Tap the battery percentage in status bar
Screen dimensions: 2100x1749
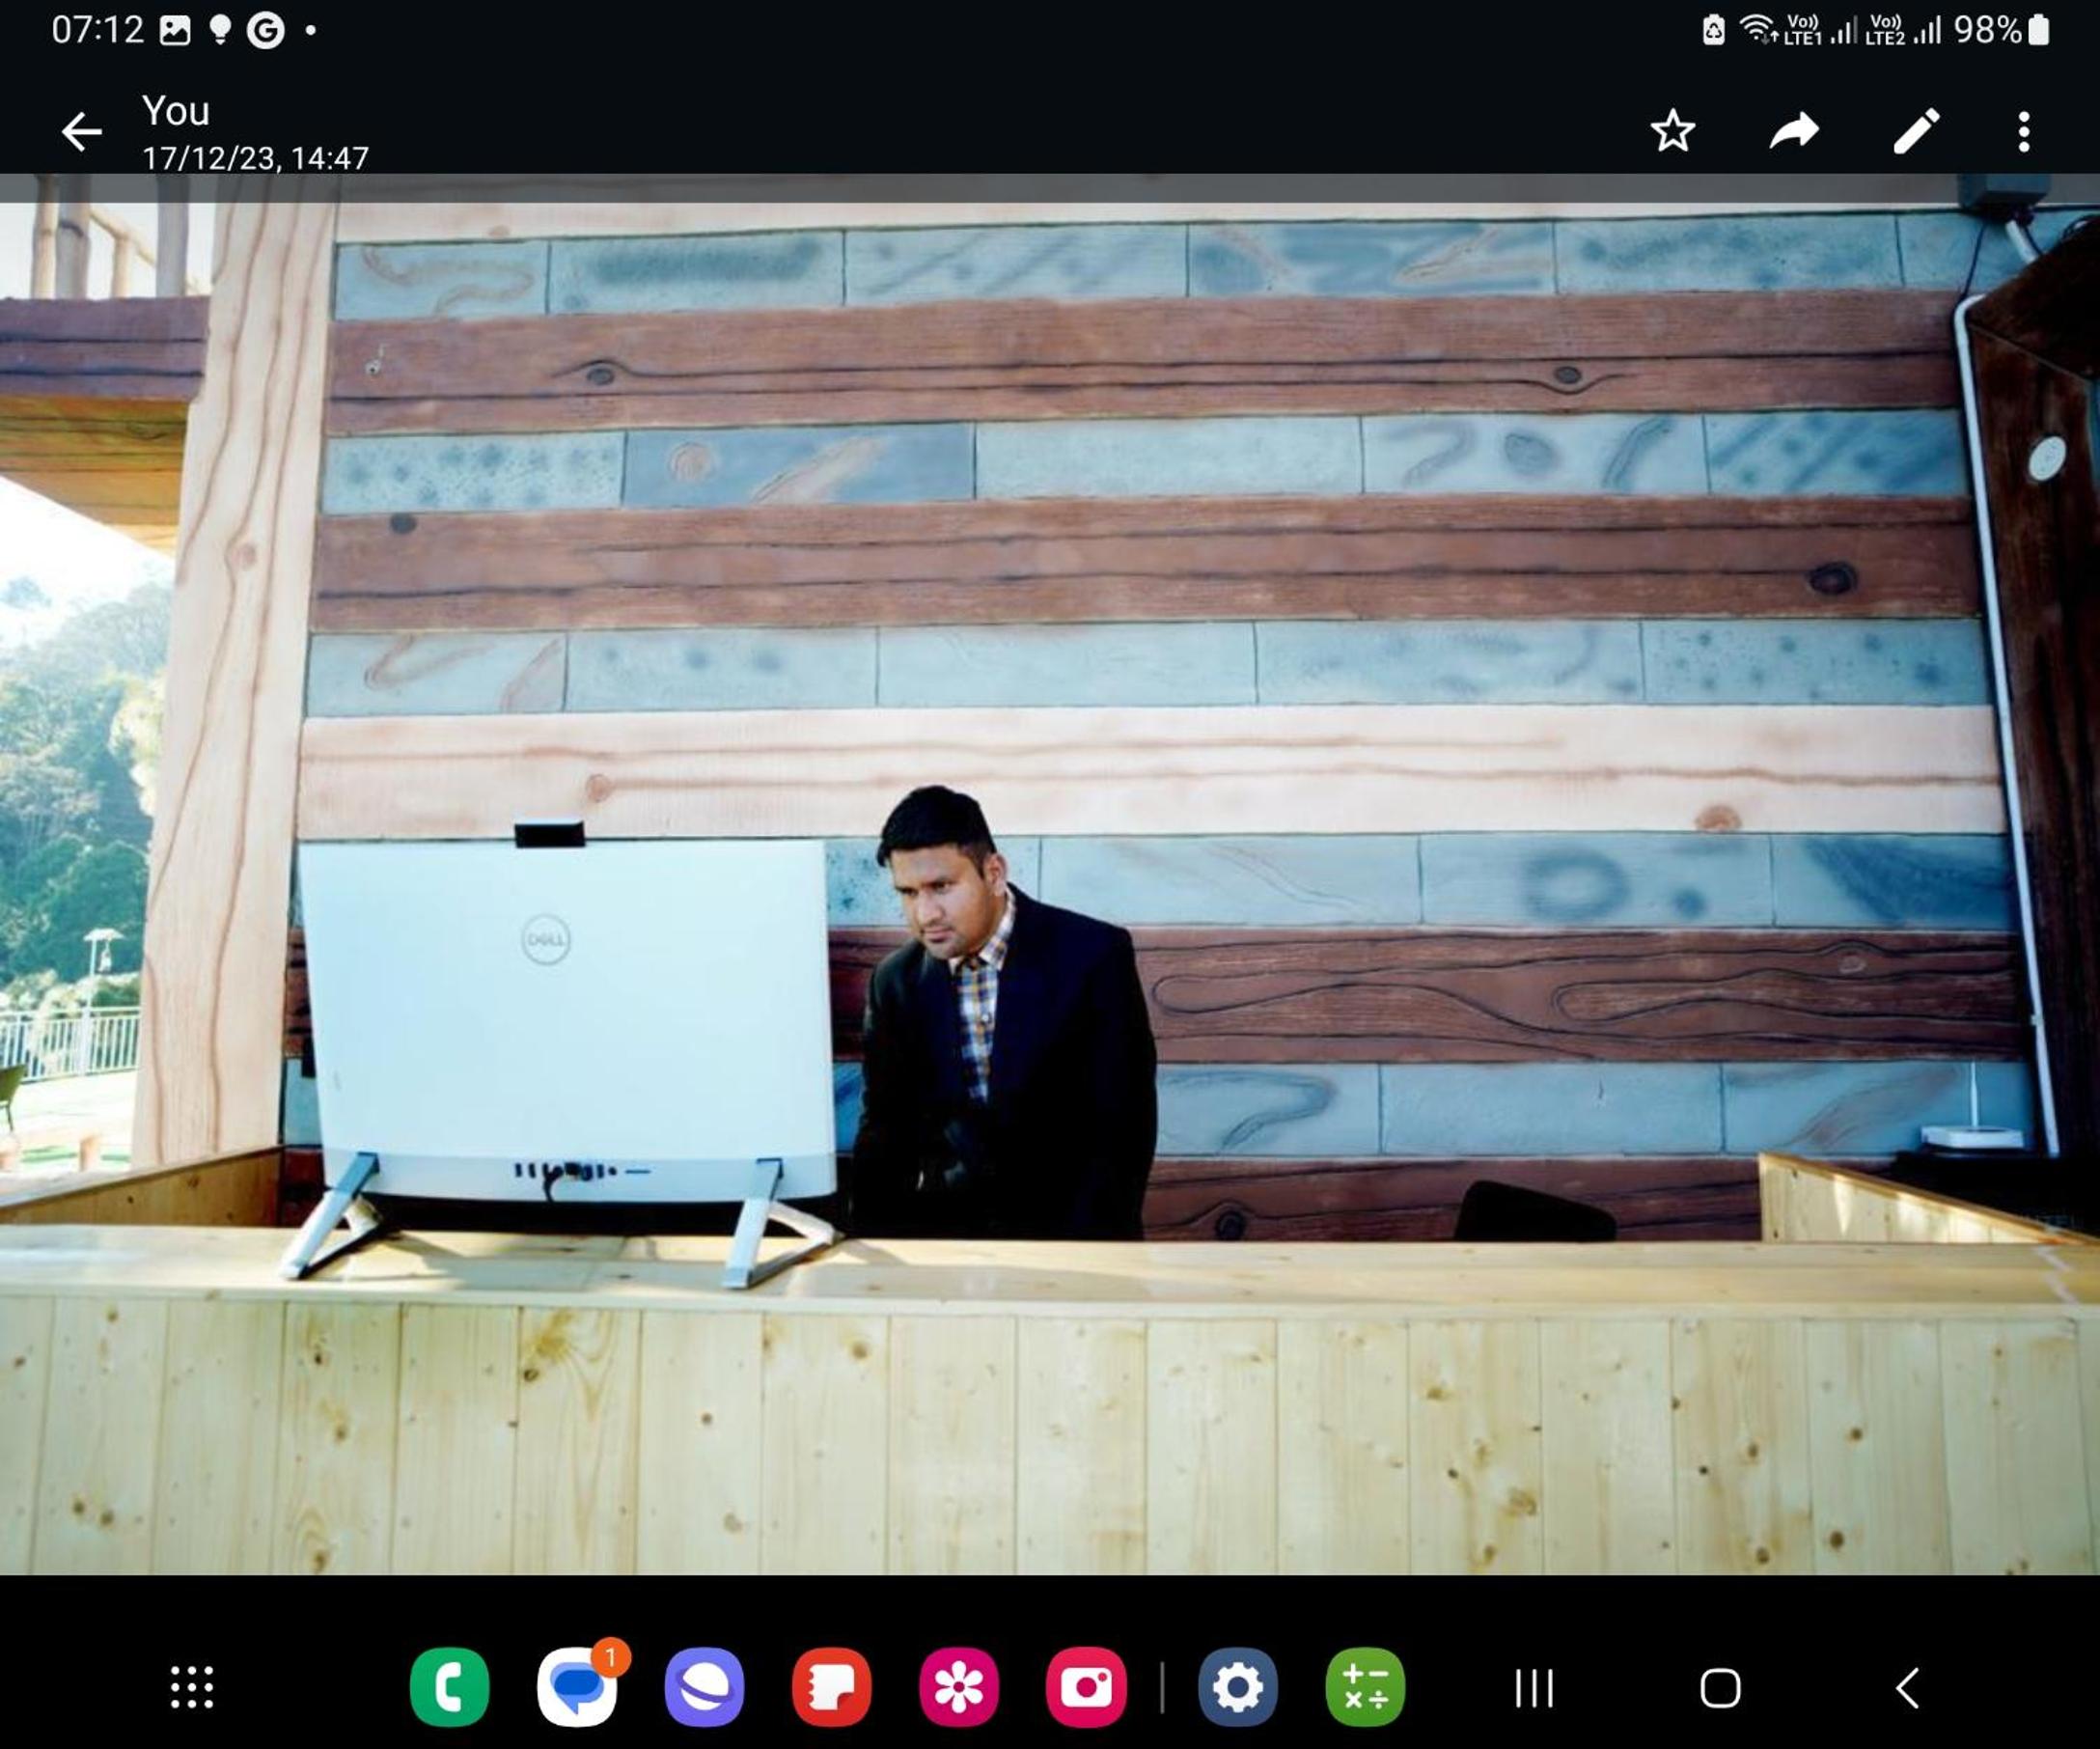(x=1988, y=30)
